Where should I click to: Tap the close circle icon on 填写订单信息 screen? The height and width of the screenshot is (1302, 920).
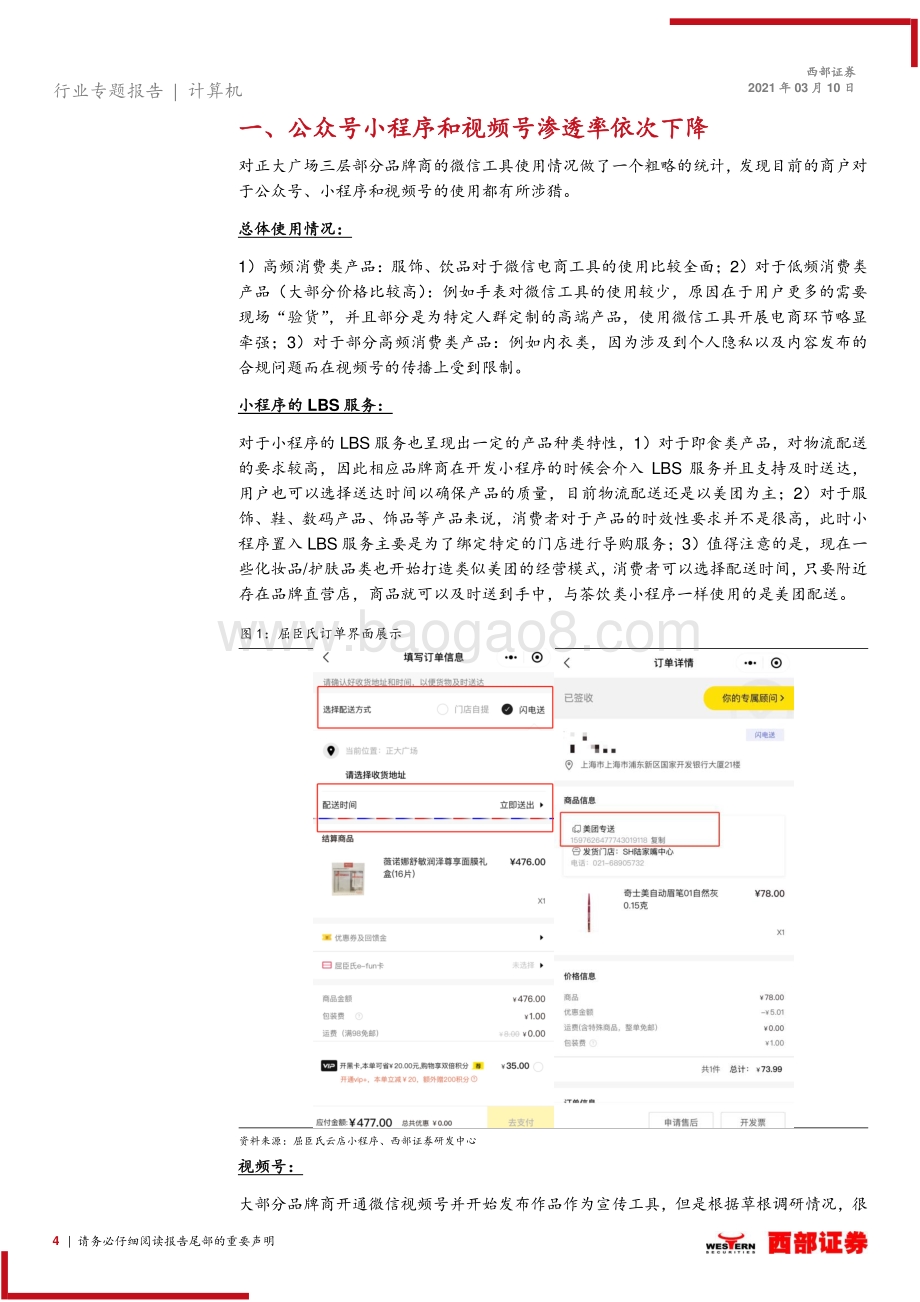click(538, 658)
